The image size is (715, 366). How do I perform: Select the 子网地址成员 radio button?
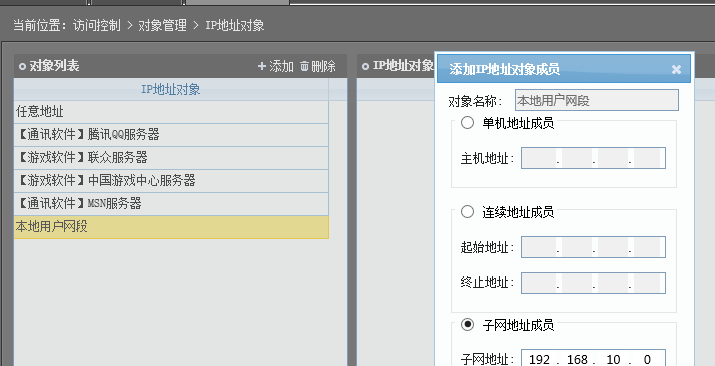pyautogui.click(x=467, y=325)
